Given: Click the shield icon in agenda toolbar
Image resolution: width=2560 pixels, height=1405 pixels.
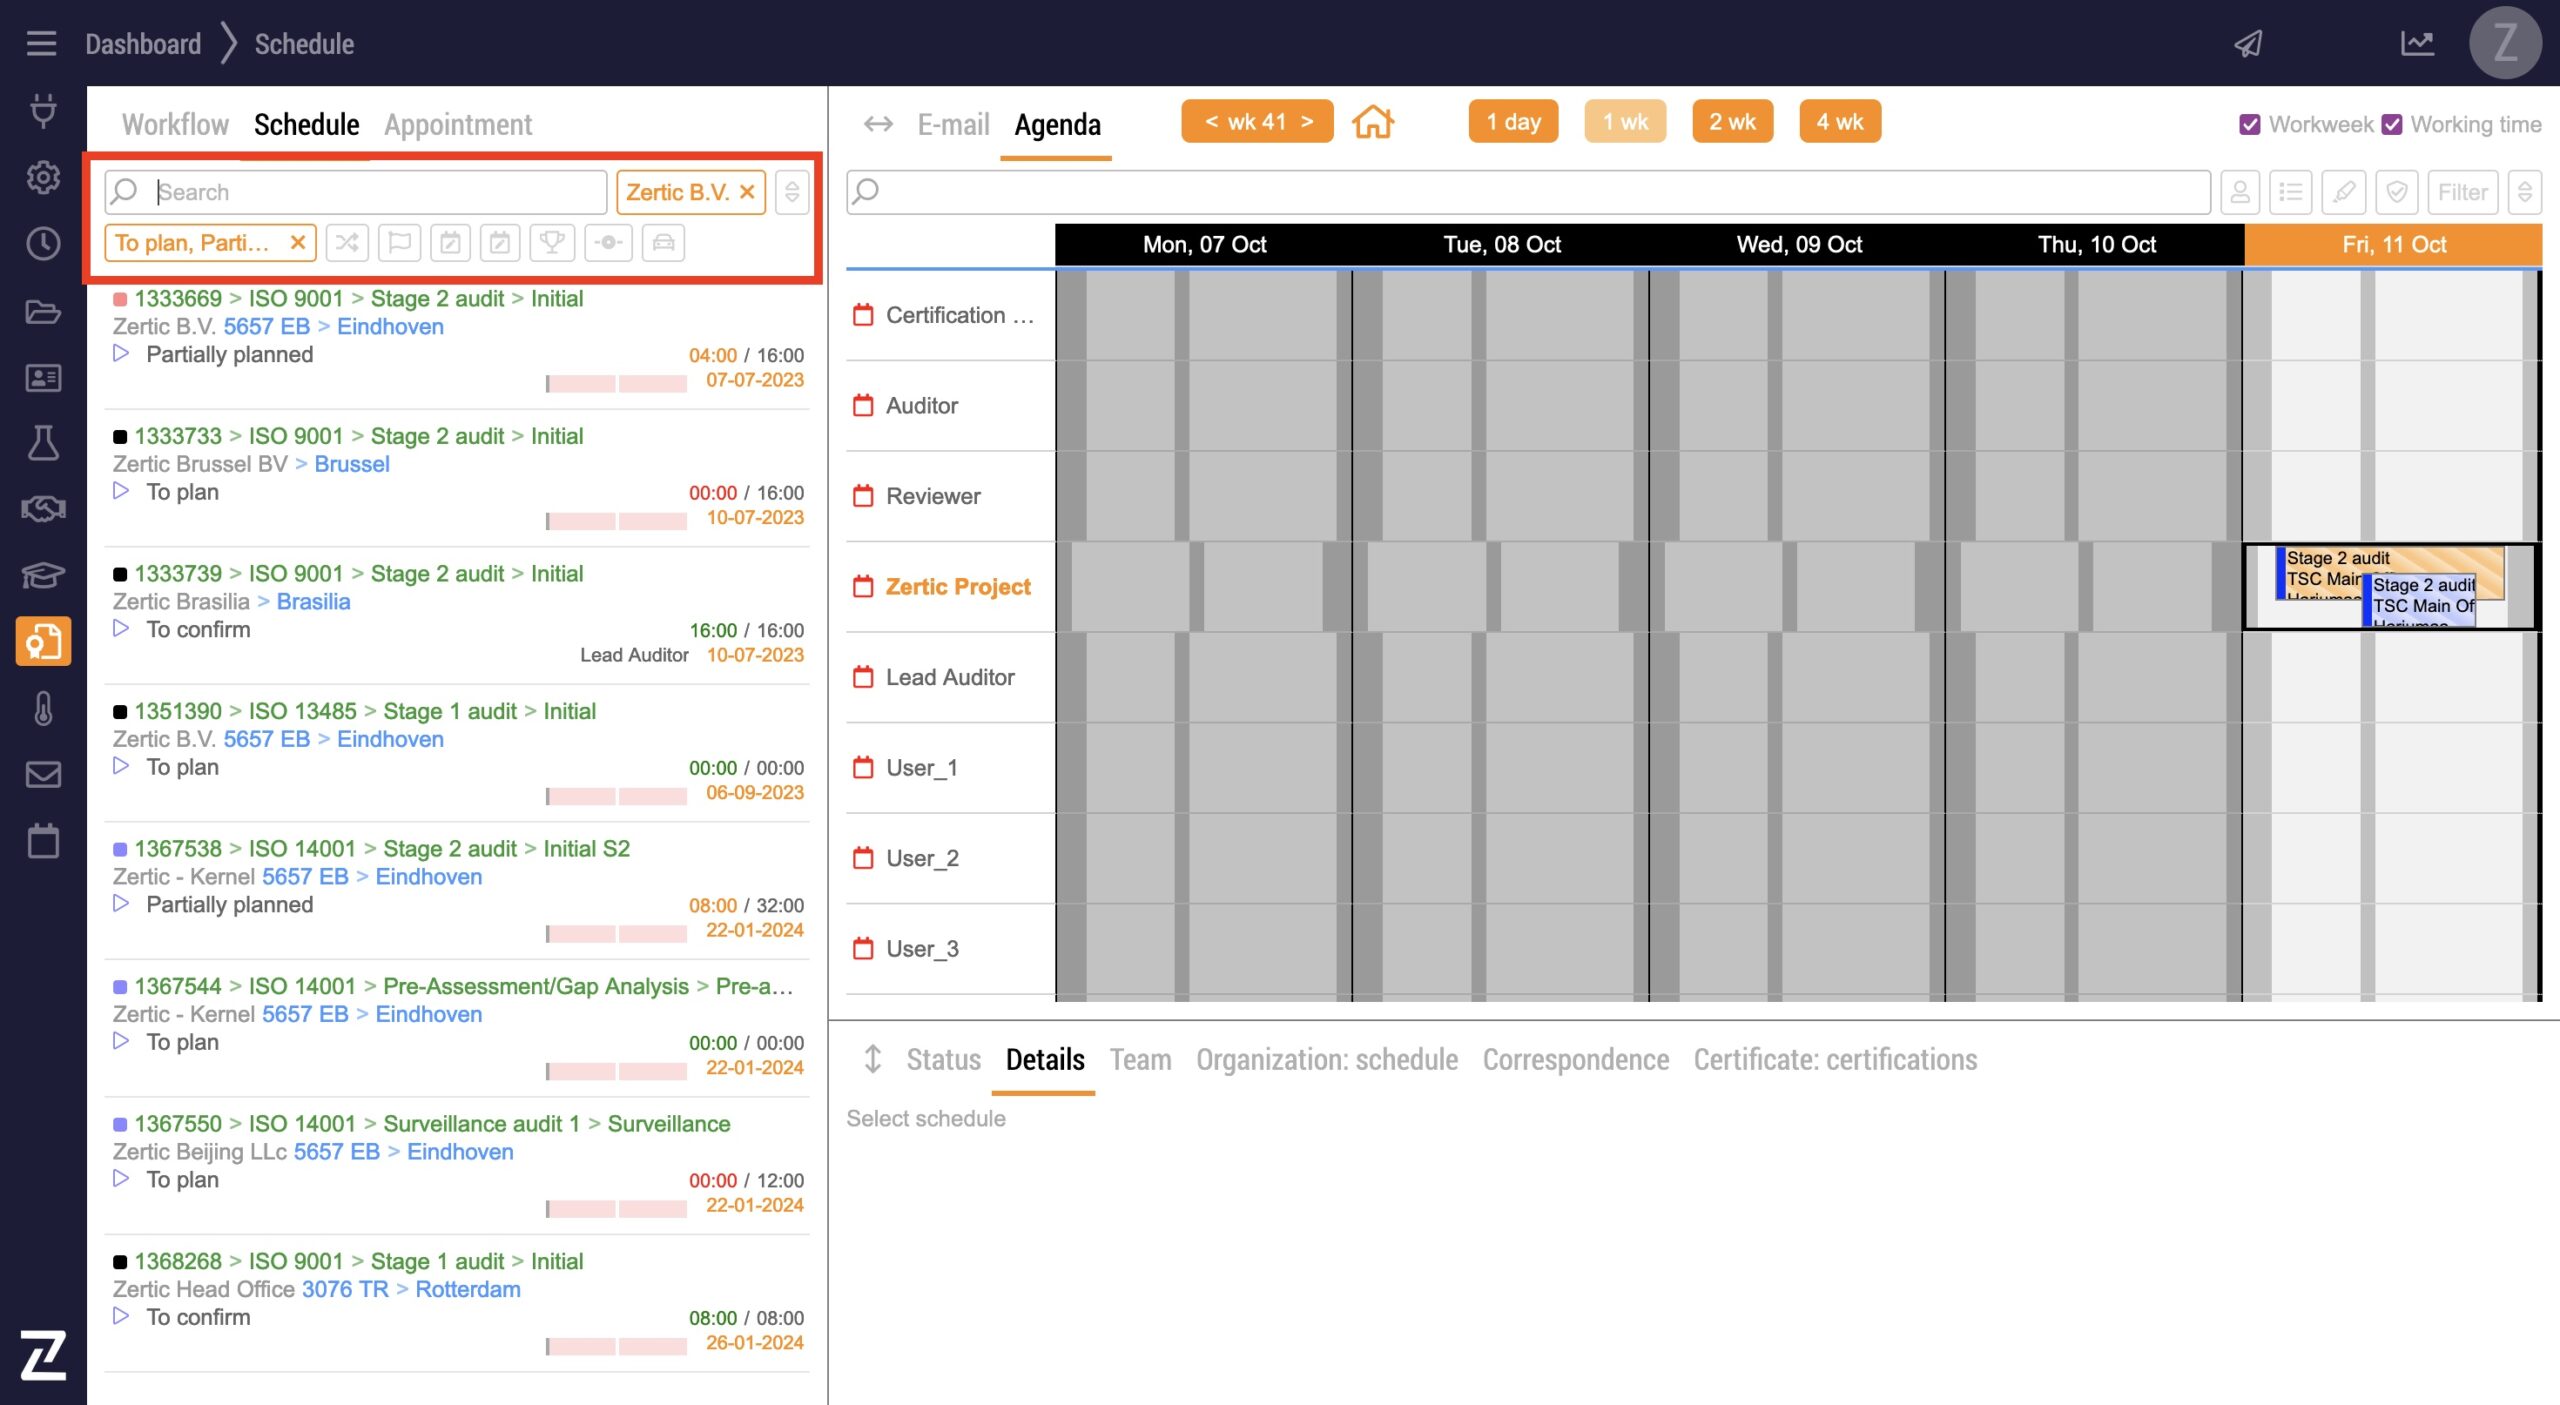Looking at the screenshot, I should (x=2397, y=192).
